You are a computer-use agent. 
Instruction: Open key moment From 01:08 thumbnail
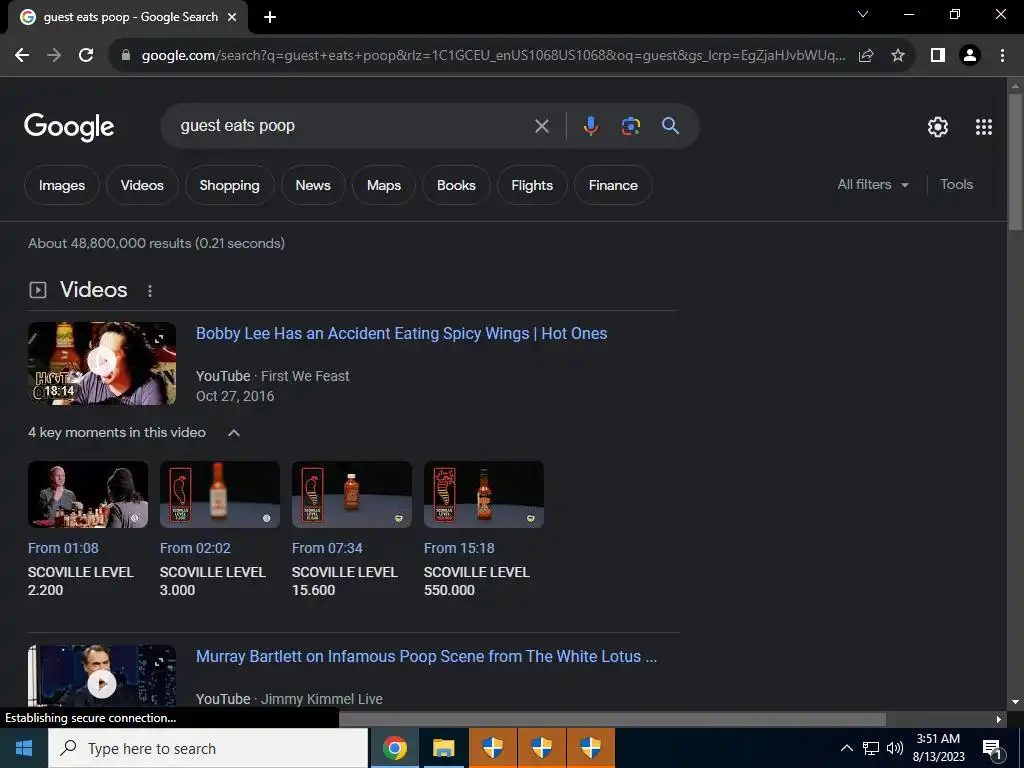pyautogui.click(x=88, y=494)
